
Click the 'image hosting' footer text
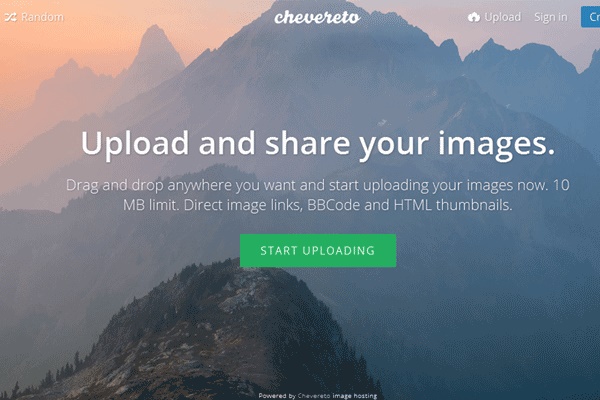point(355,396)
